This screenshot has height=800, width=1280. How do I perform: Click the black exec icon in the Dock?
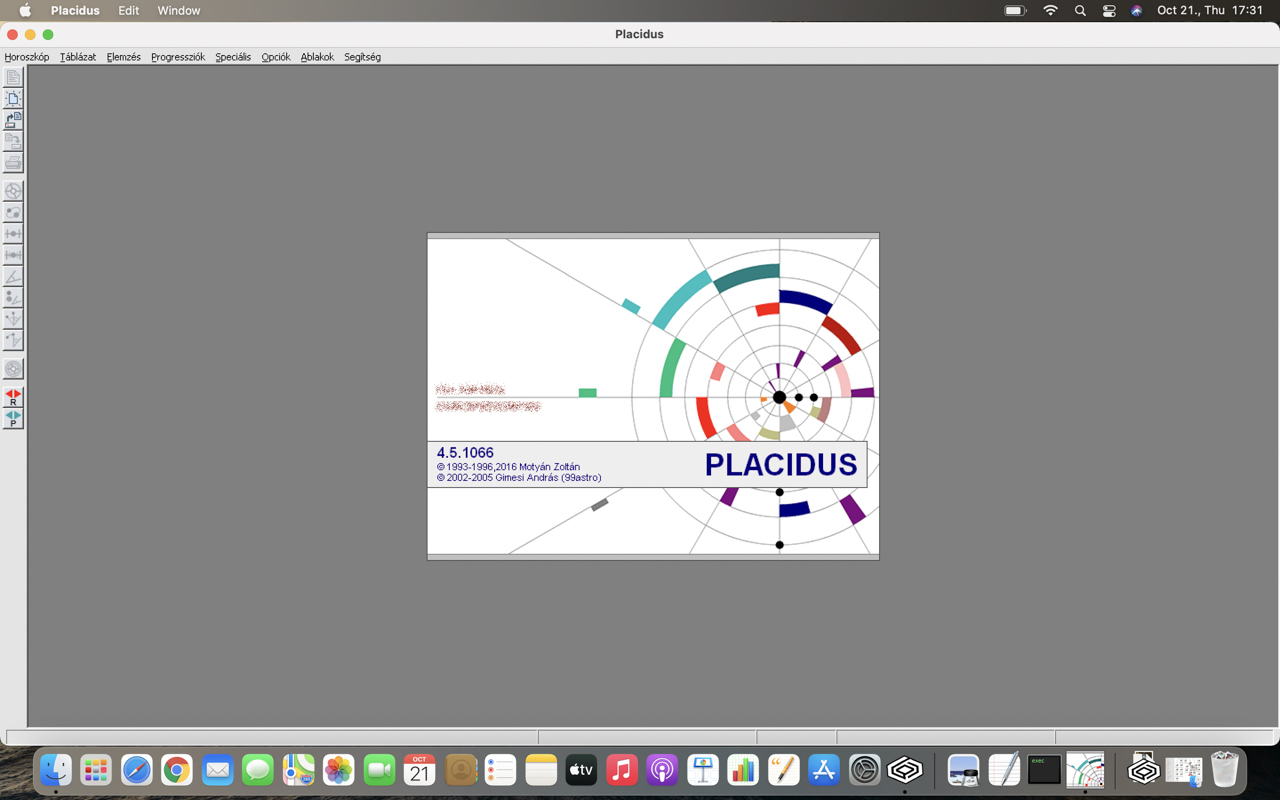(1044, 770)
